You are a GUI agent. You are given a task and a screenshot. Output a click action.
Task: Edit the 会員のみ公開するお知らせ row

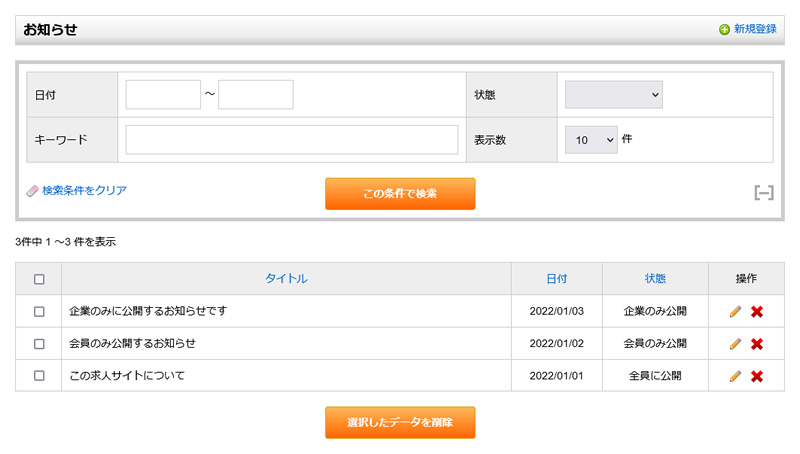click(735, 344)
